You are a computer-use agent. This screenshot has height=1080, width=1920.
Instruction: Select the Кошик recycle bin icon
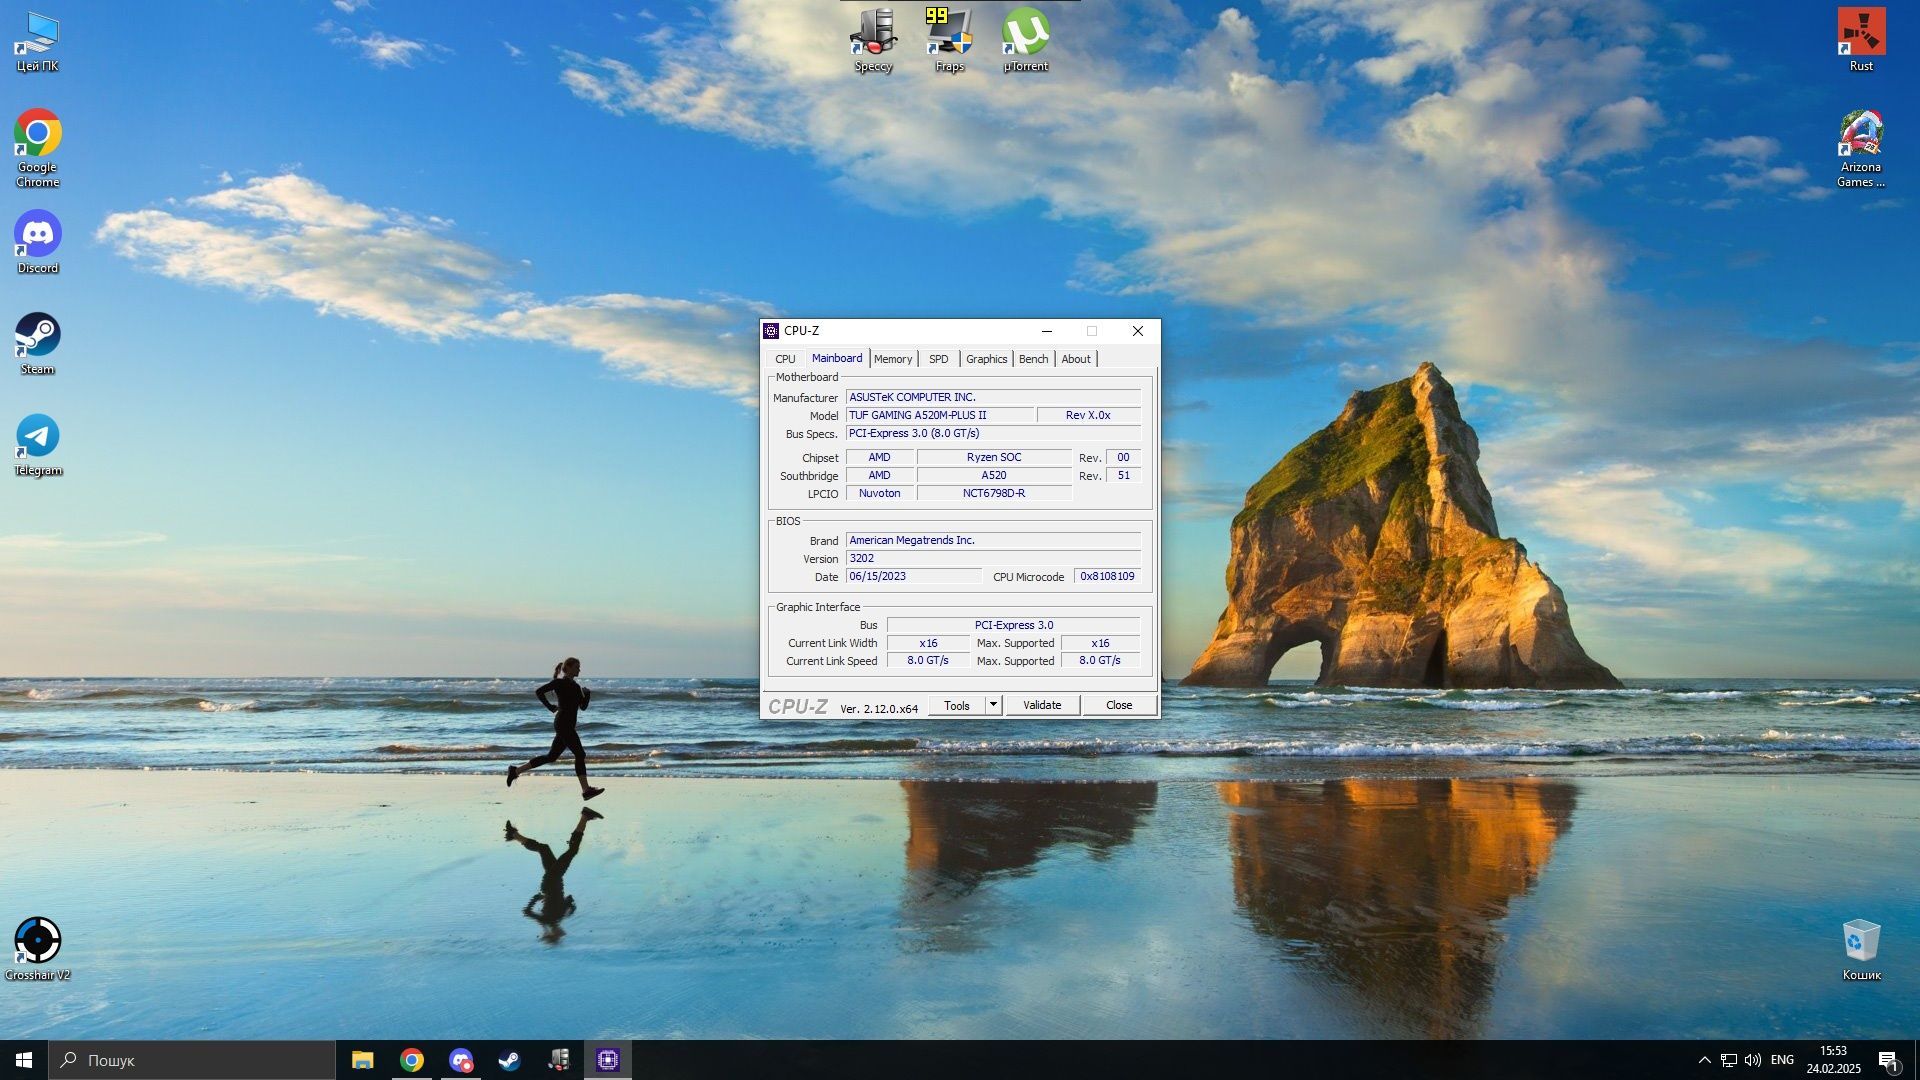point(1861,949)
